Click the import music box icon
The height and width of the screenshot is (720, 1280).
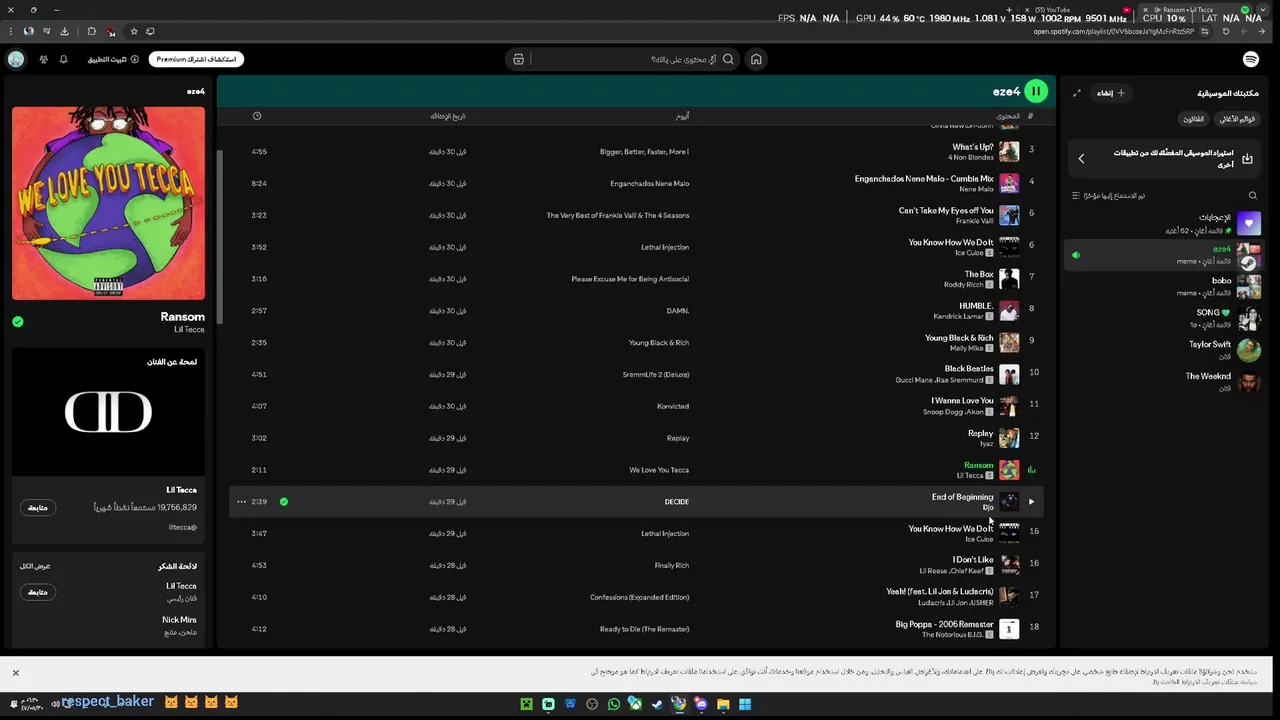point(1247,159)
